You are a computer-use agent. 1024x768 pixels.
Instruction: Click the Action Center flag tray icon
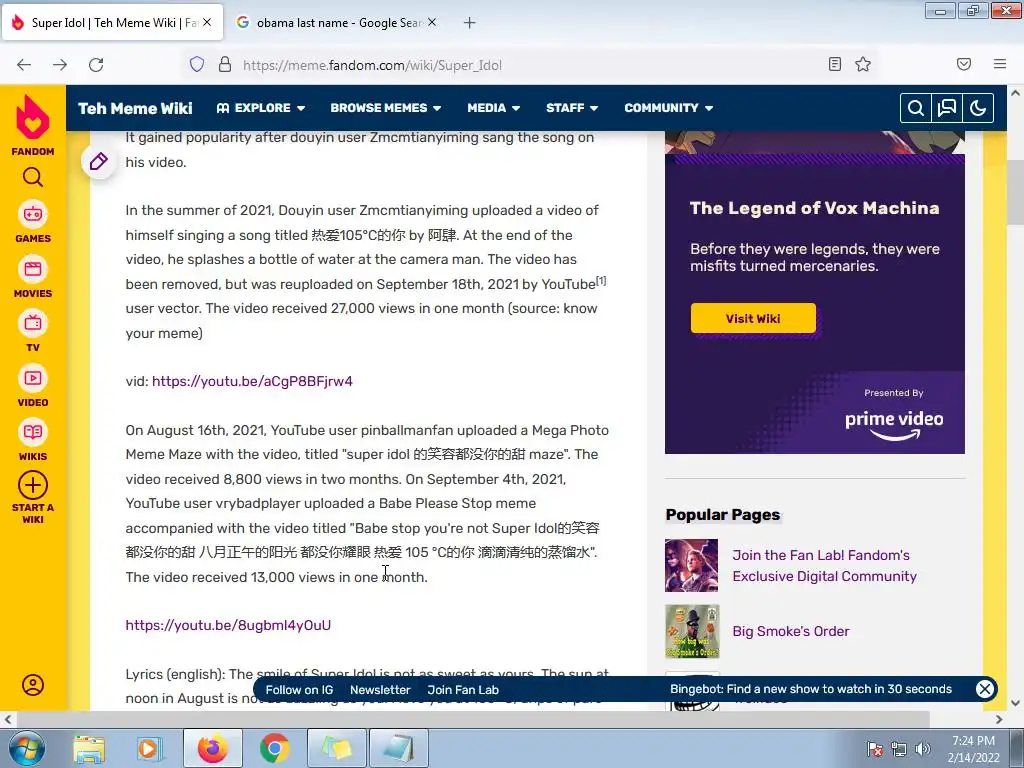tap(875, 749)
